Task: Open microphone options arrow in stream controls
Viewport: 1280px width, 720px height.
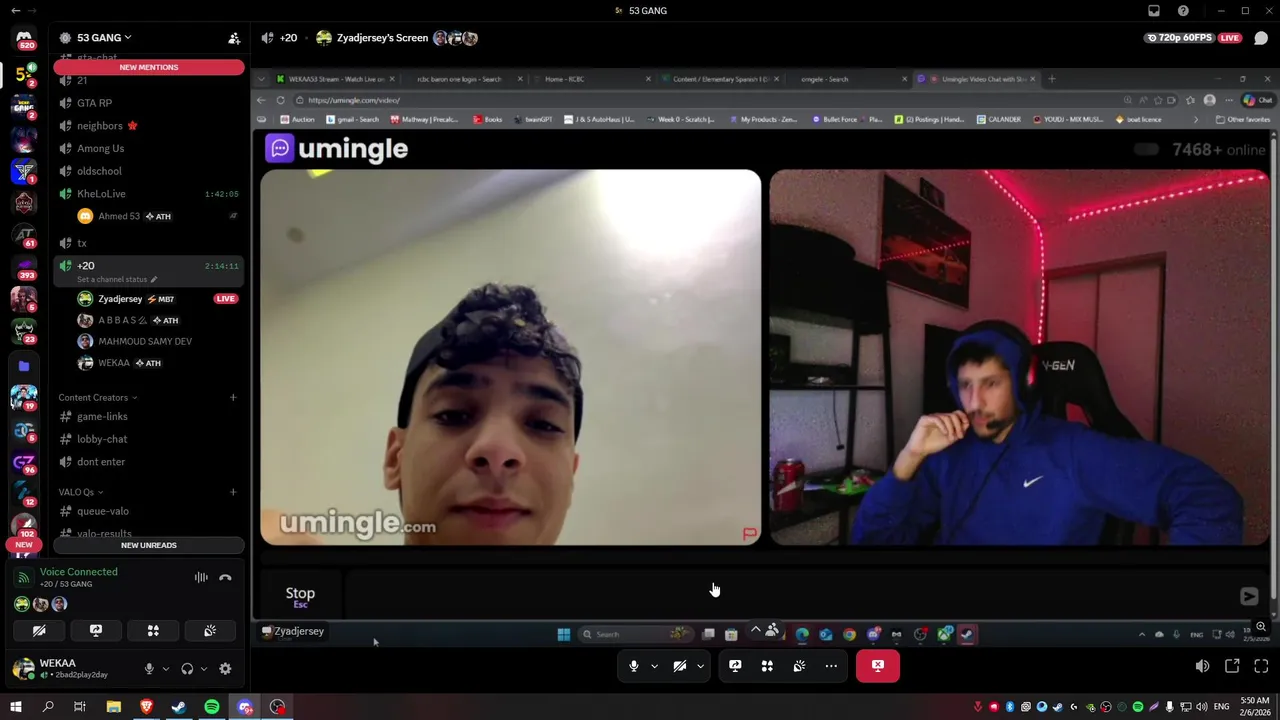Action: [x=654, y=666]
